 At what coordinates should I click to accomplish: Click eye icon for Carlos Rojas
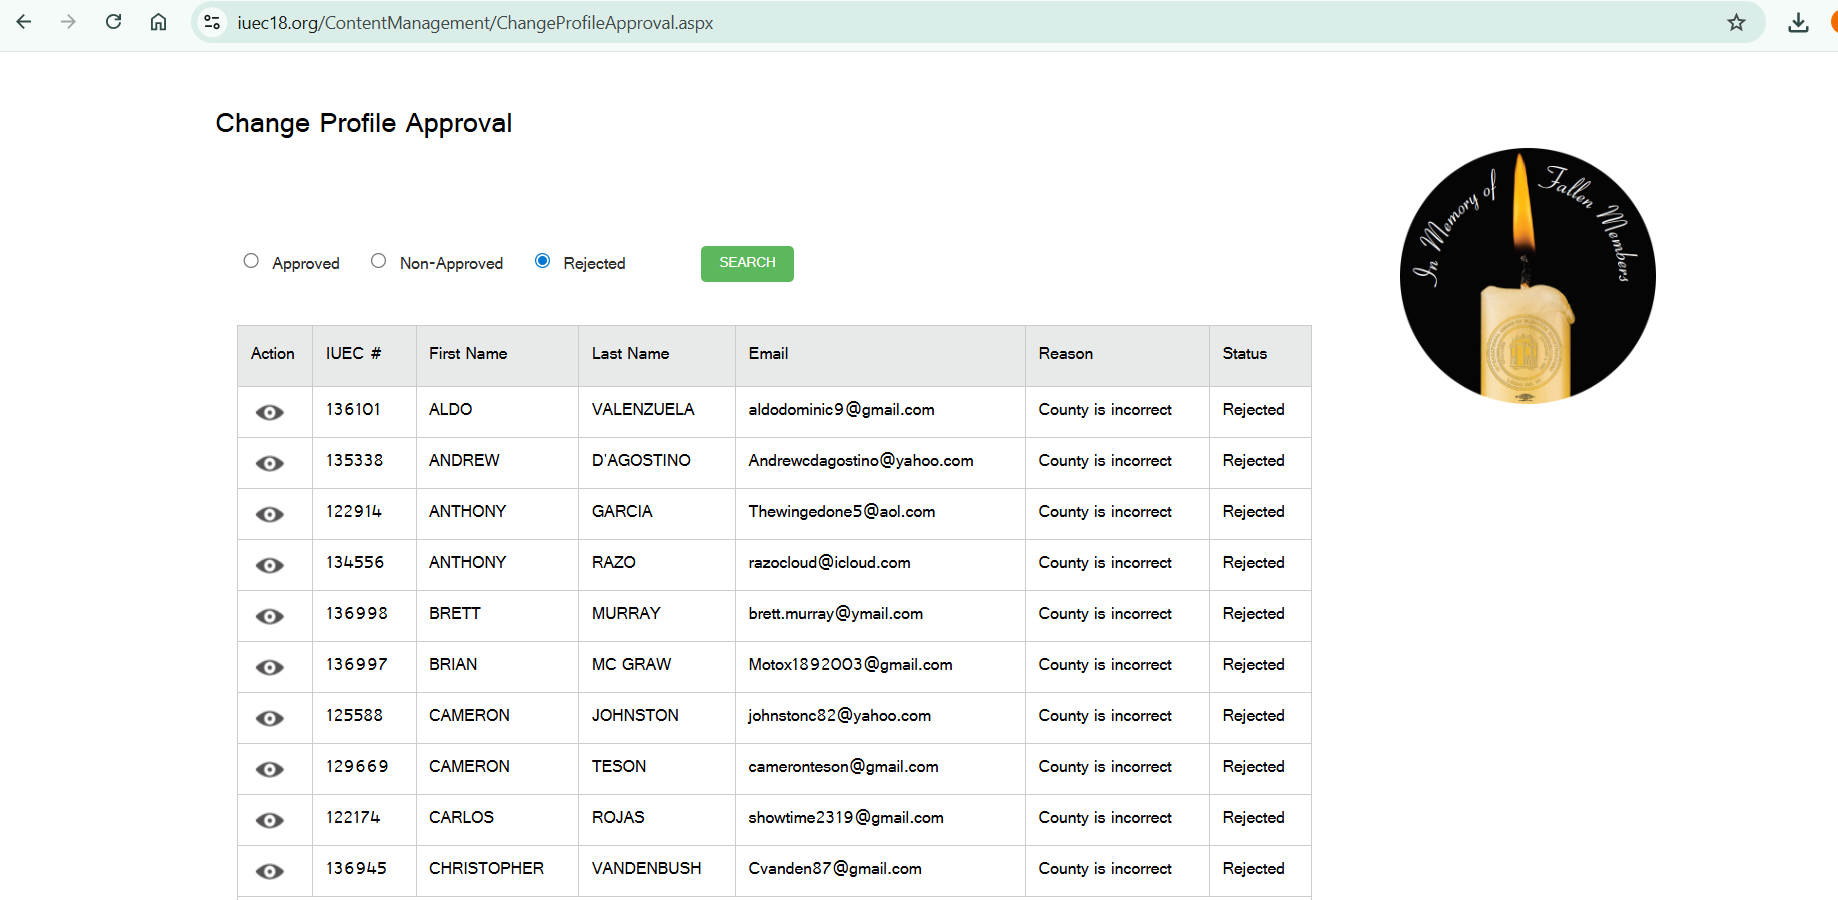click(x=269, y=820)
